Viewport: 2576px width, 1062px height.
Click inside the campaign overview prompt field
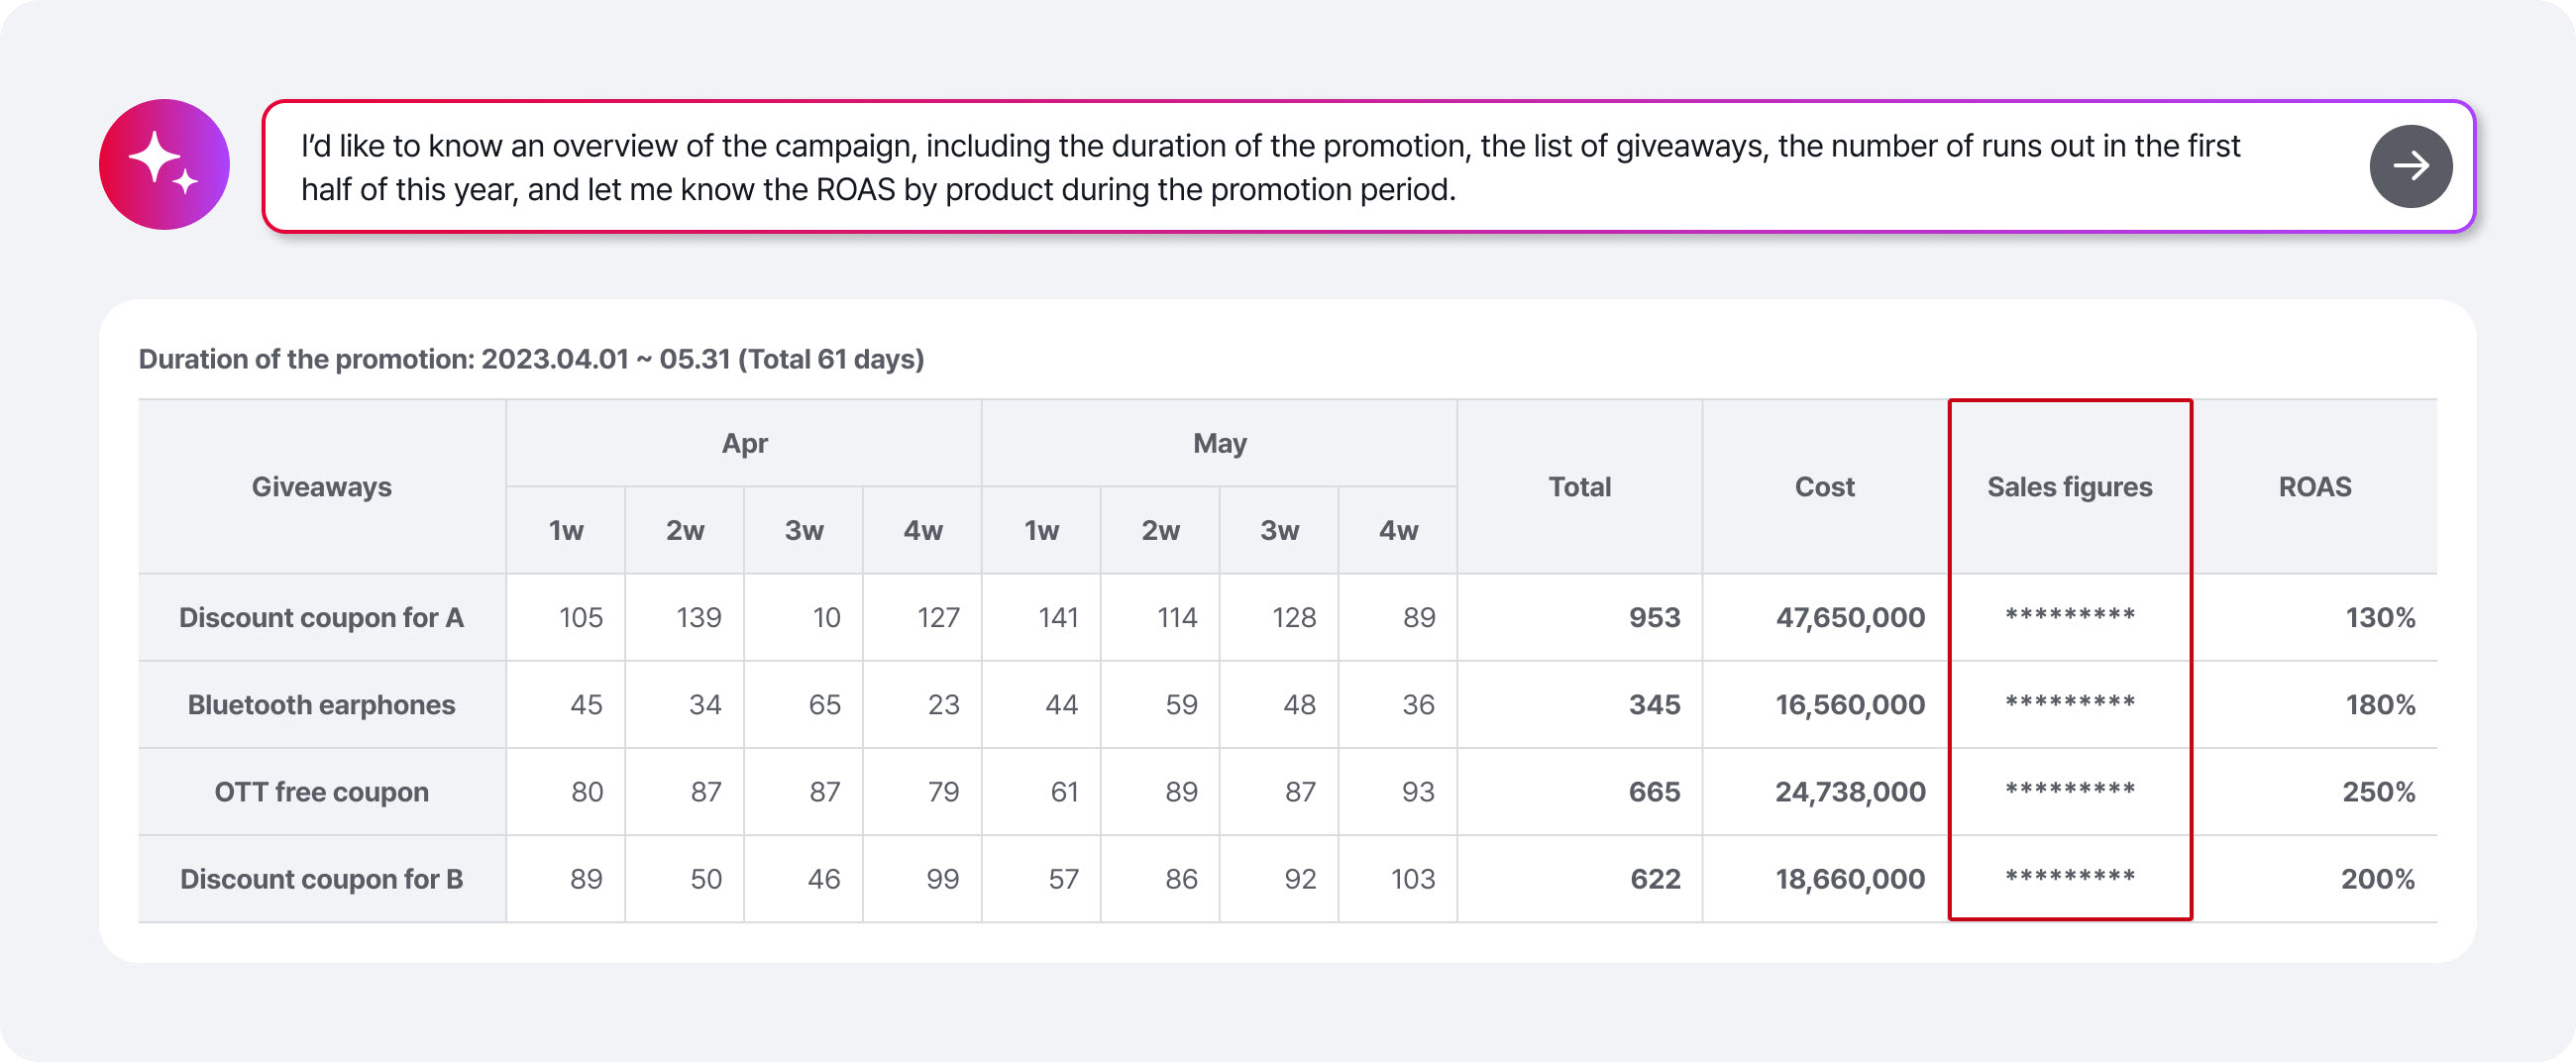pos(1368,166)
